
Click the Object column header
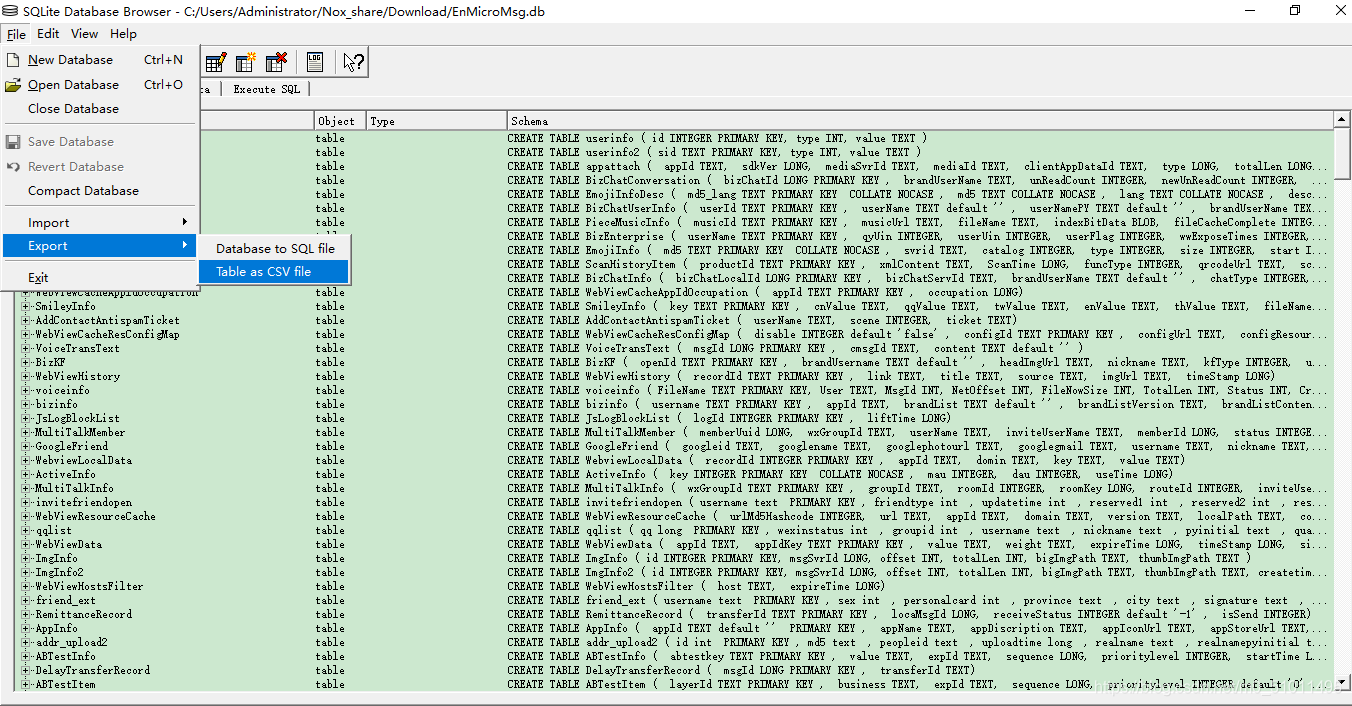coord(340,121)
